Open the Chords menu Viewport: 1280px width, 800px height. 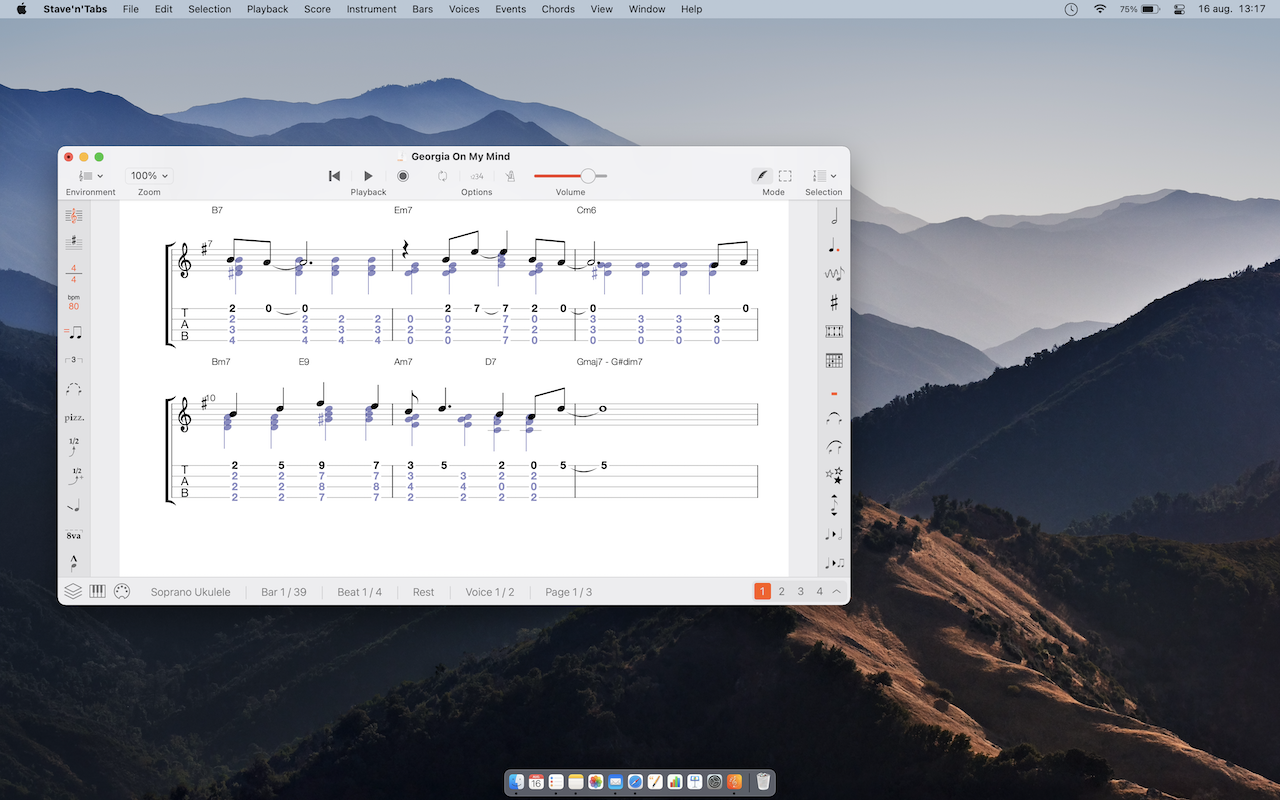[x=558, y=9]
